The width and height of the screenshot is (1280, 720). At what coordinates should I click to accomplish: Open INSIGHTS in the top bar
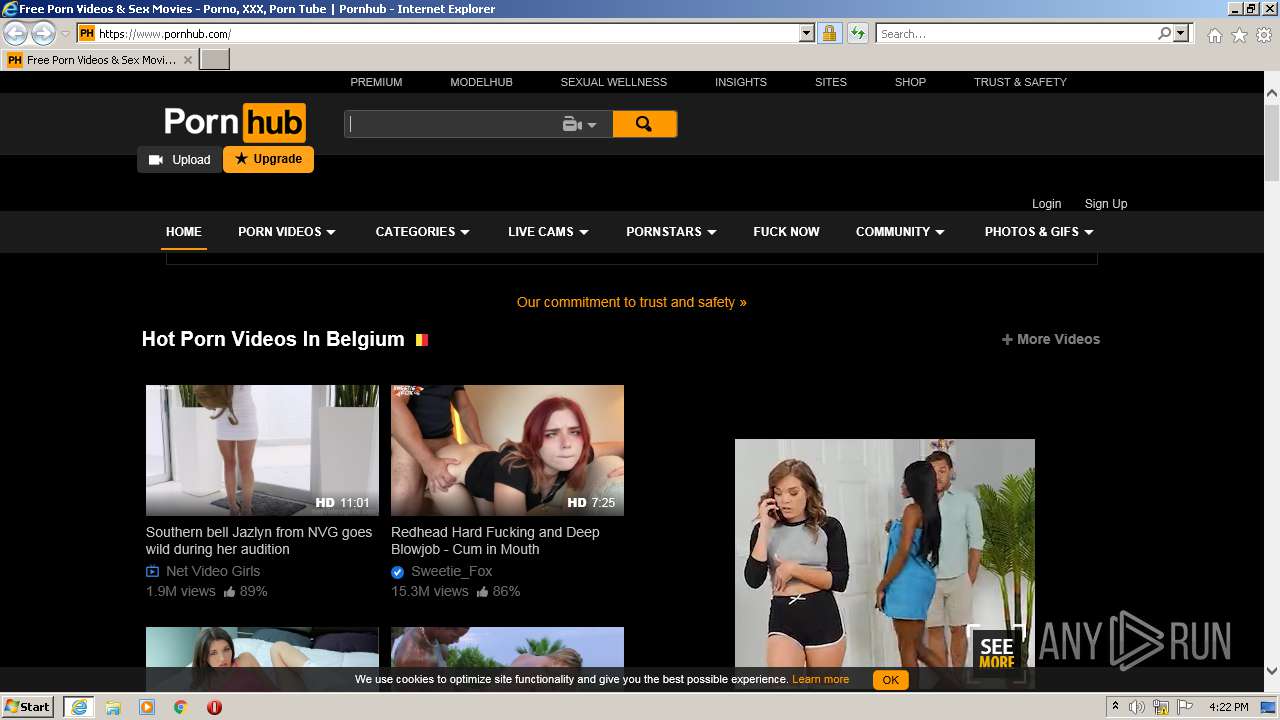pyautogui.click(x=741, y=82)
